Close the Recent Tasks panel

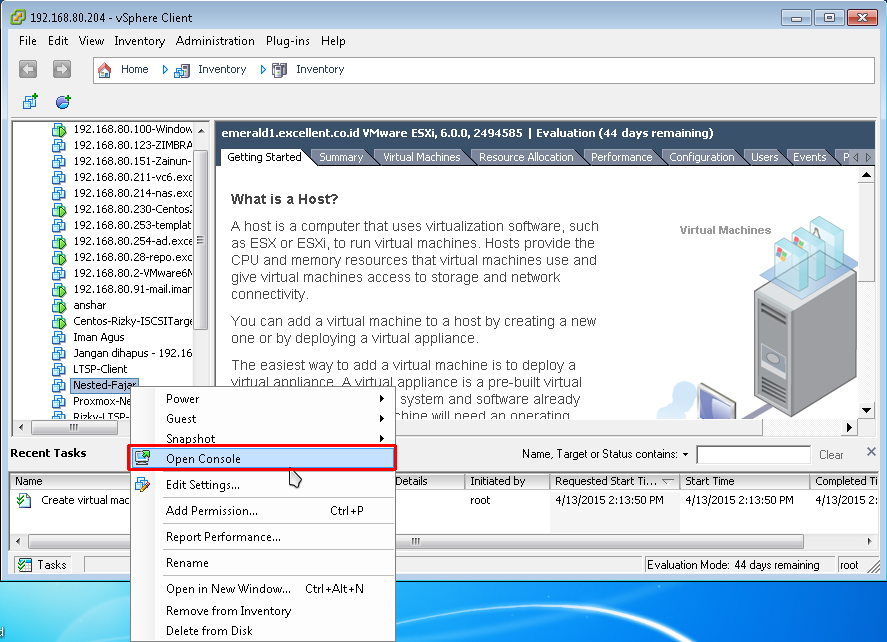coord(871,451)
